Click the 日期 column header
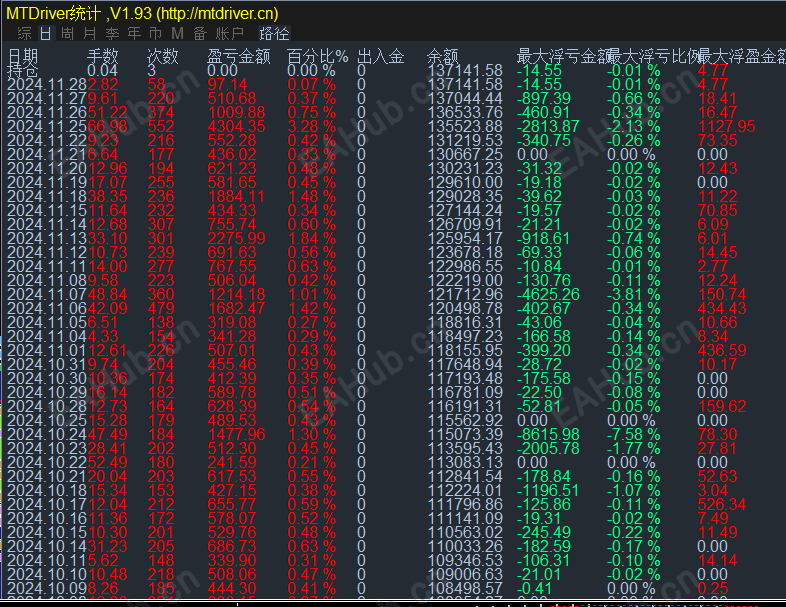Image resolution: width=786 pixels, height=607 pixels. point(23,56)
